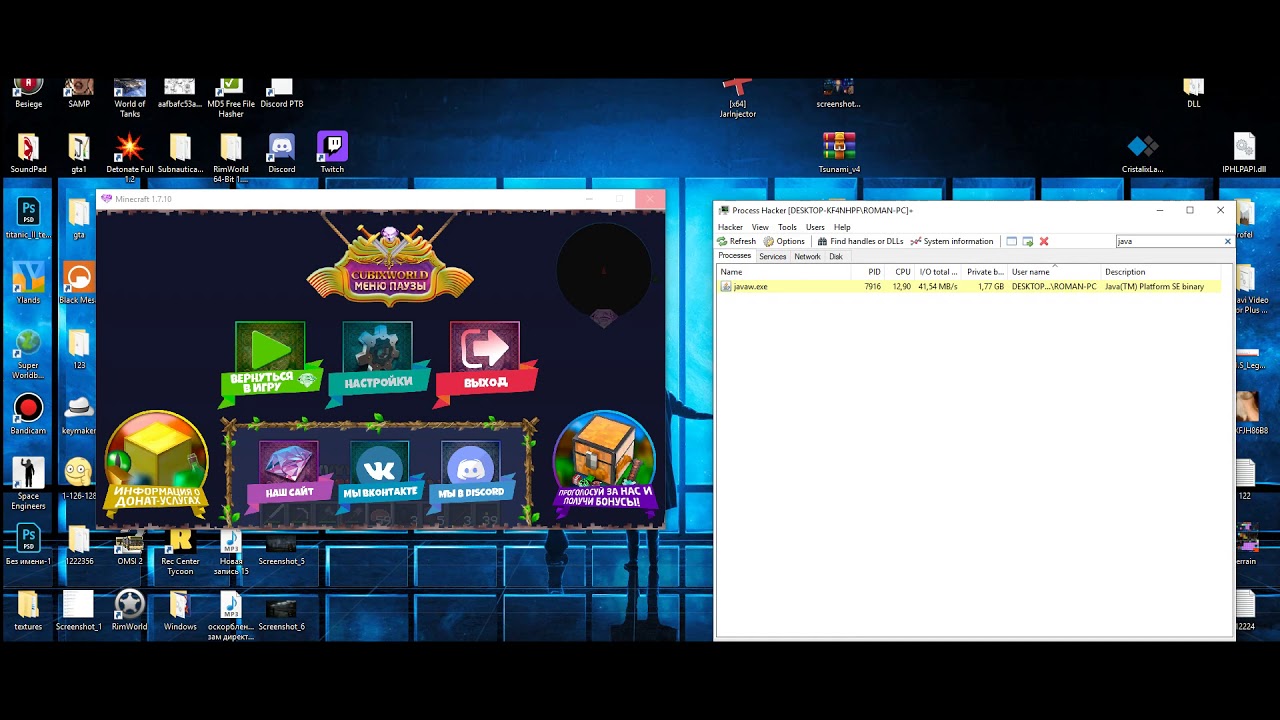The image size is (1280, 720).
Task: Open the Hacker menu
Action: click(x=730, y=227)
